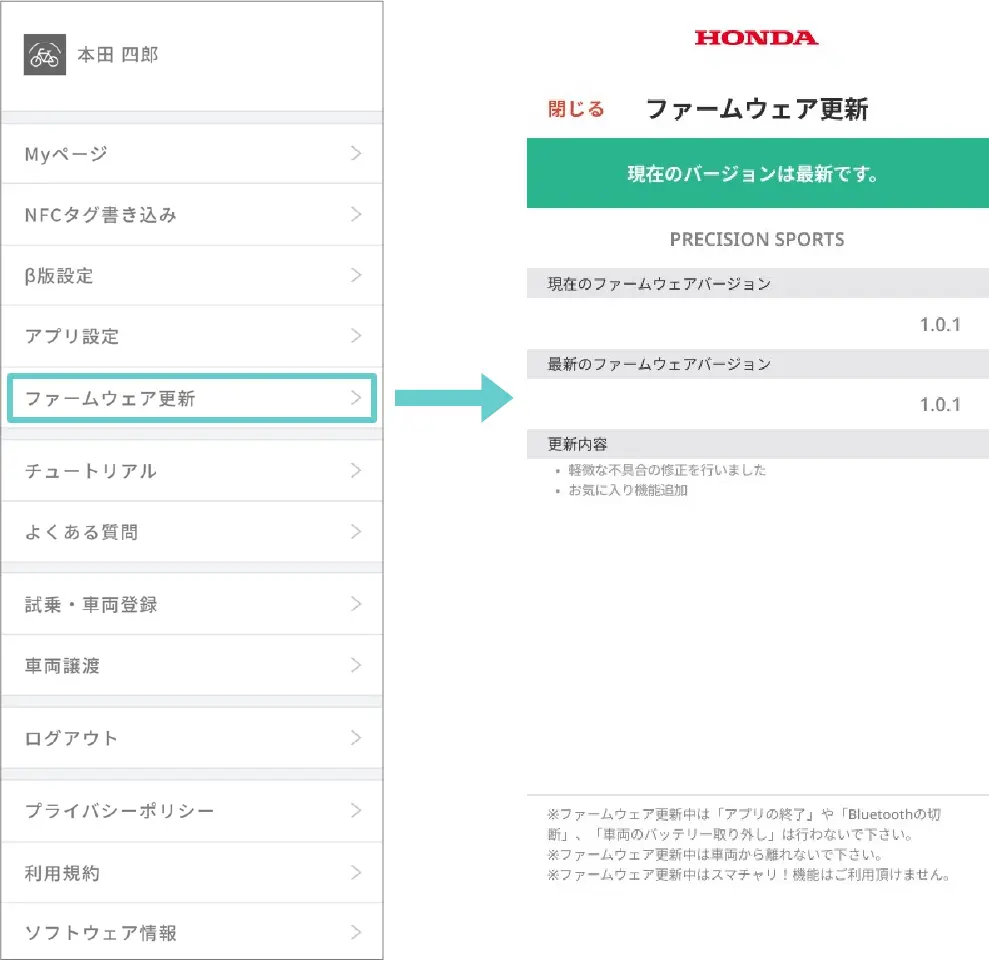Click the bicycle profile avatar icon
The width and height of the screenshot is (989, 961).
coord(44,55)
